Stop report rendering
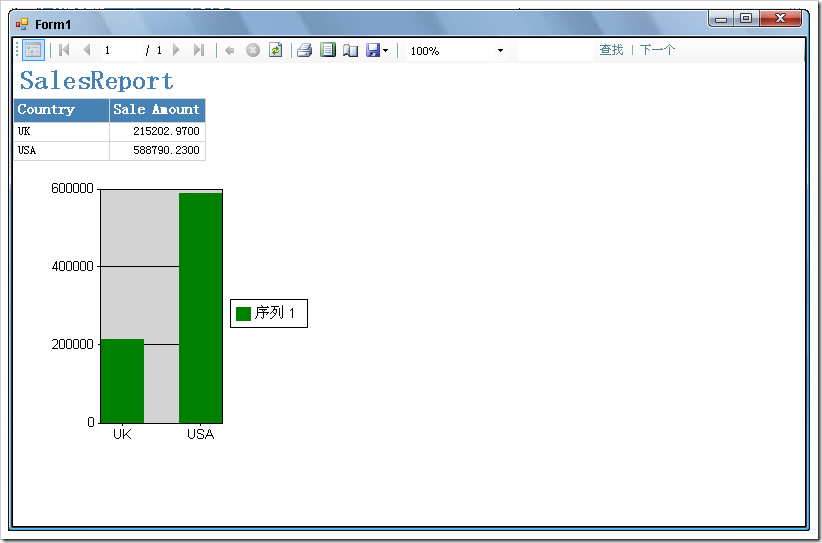Image resolution: width=822 pixels, height=543 pixels. point(253,50)
